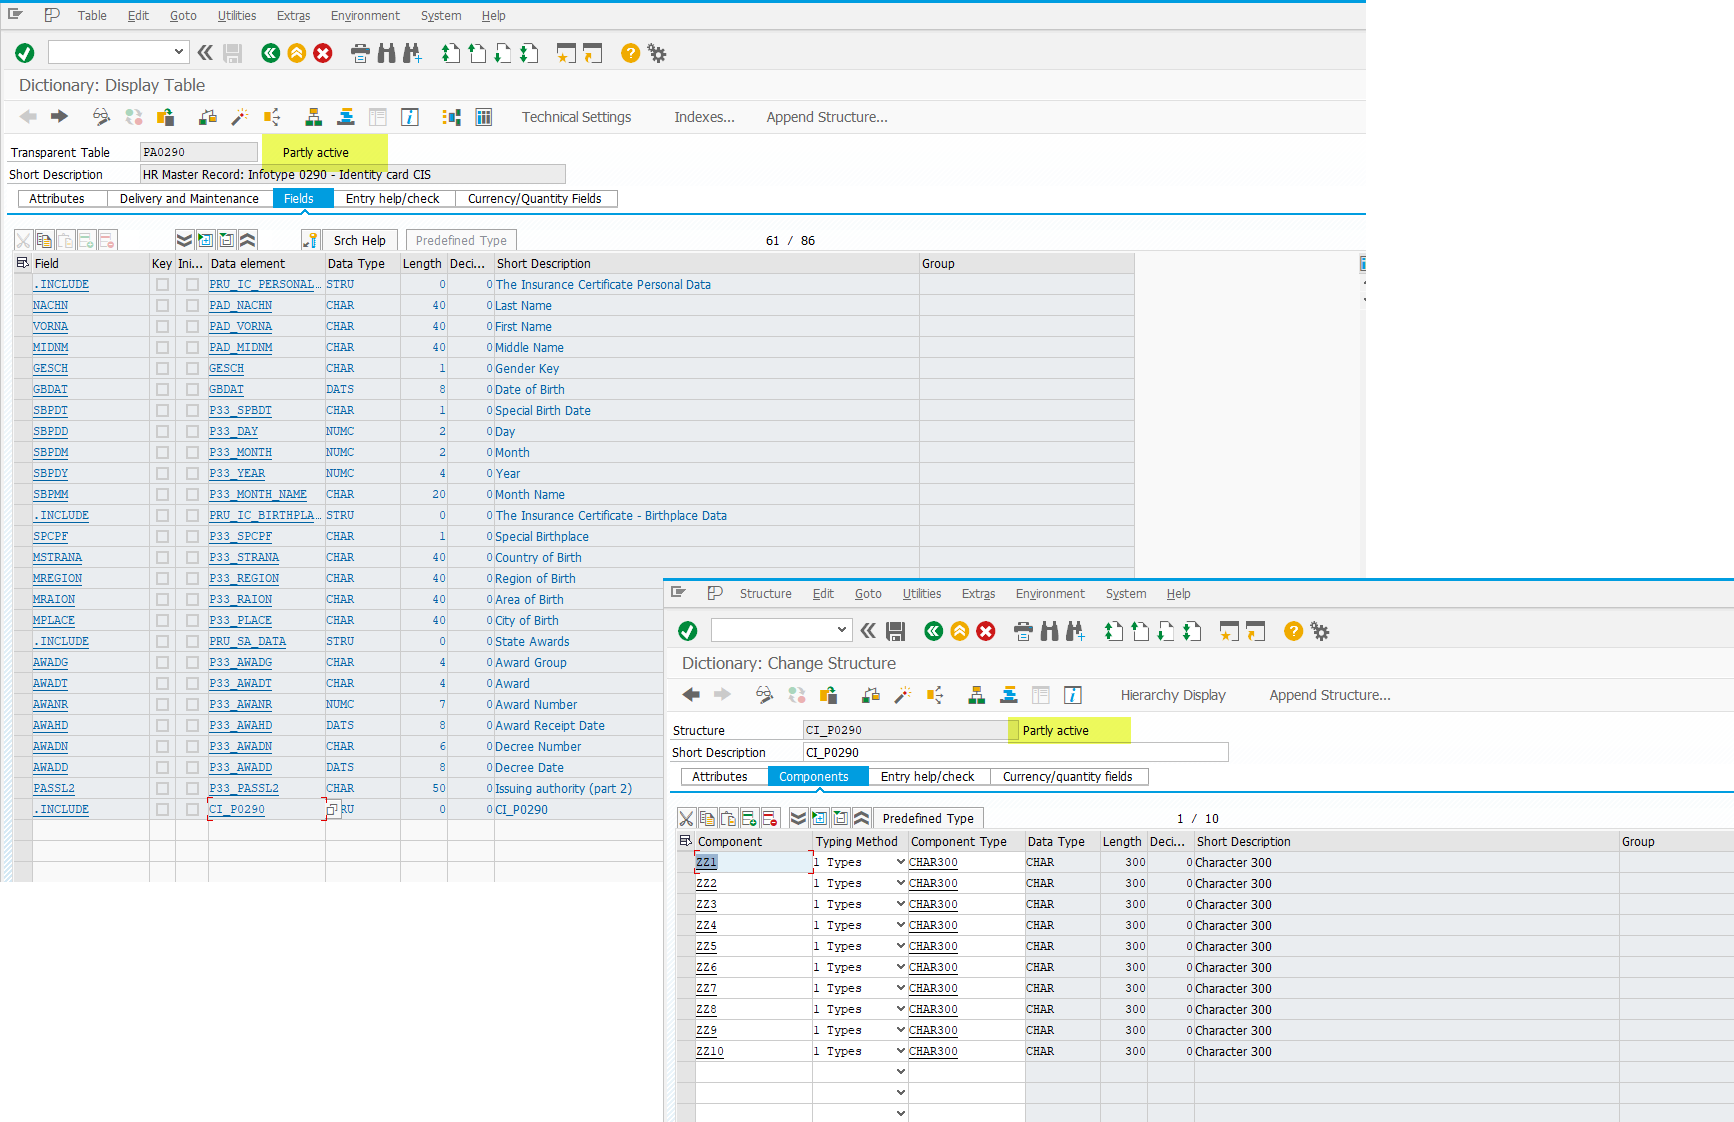Screen dimensions: 1734x1122
Task: Open the Structure menu
Action: click(x=765, y=594)
